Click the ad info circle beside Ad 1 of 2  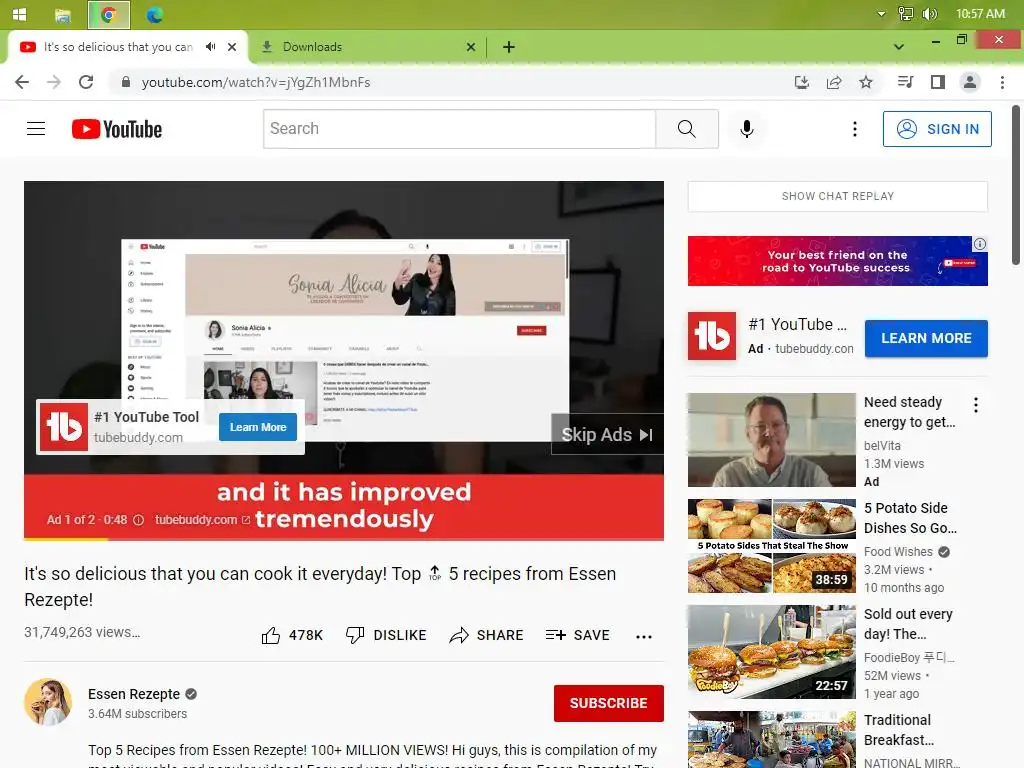138,520
